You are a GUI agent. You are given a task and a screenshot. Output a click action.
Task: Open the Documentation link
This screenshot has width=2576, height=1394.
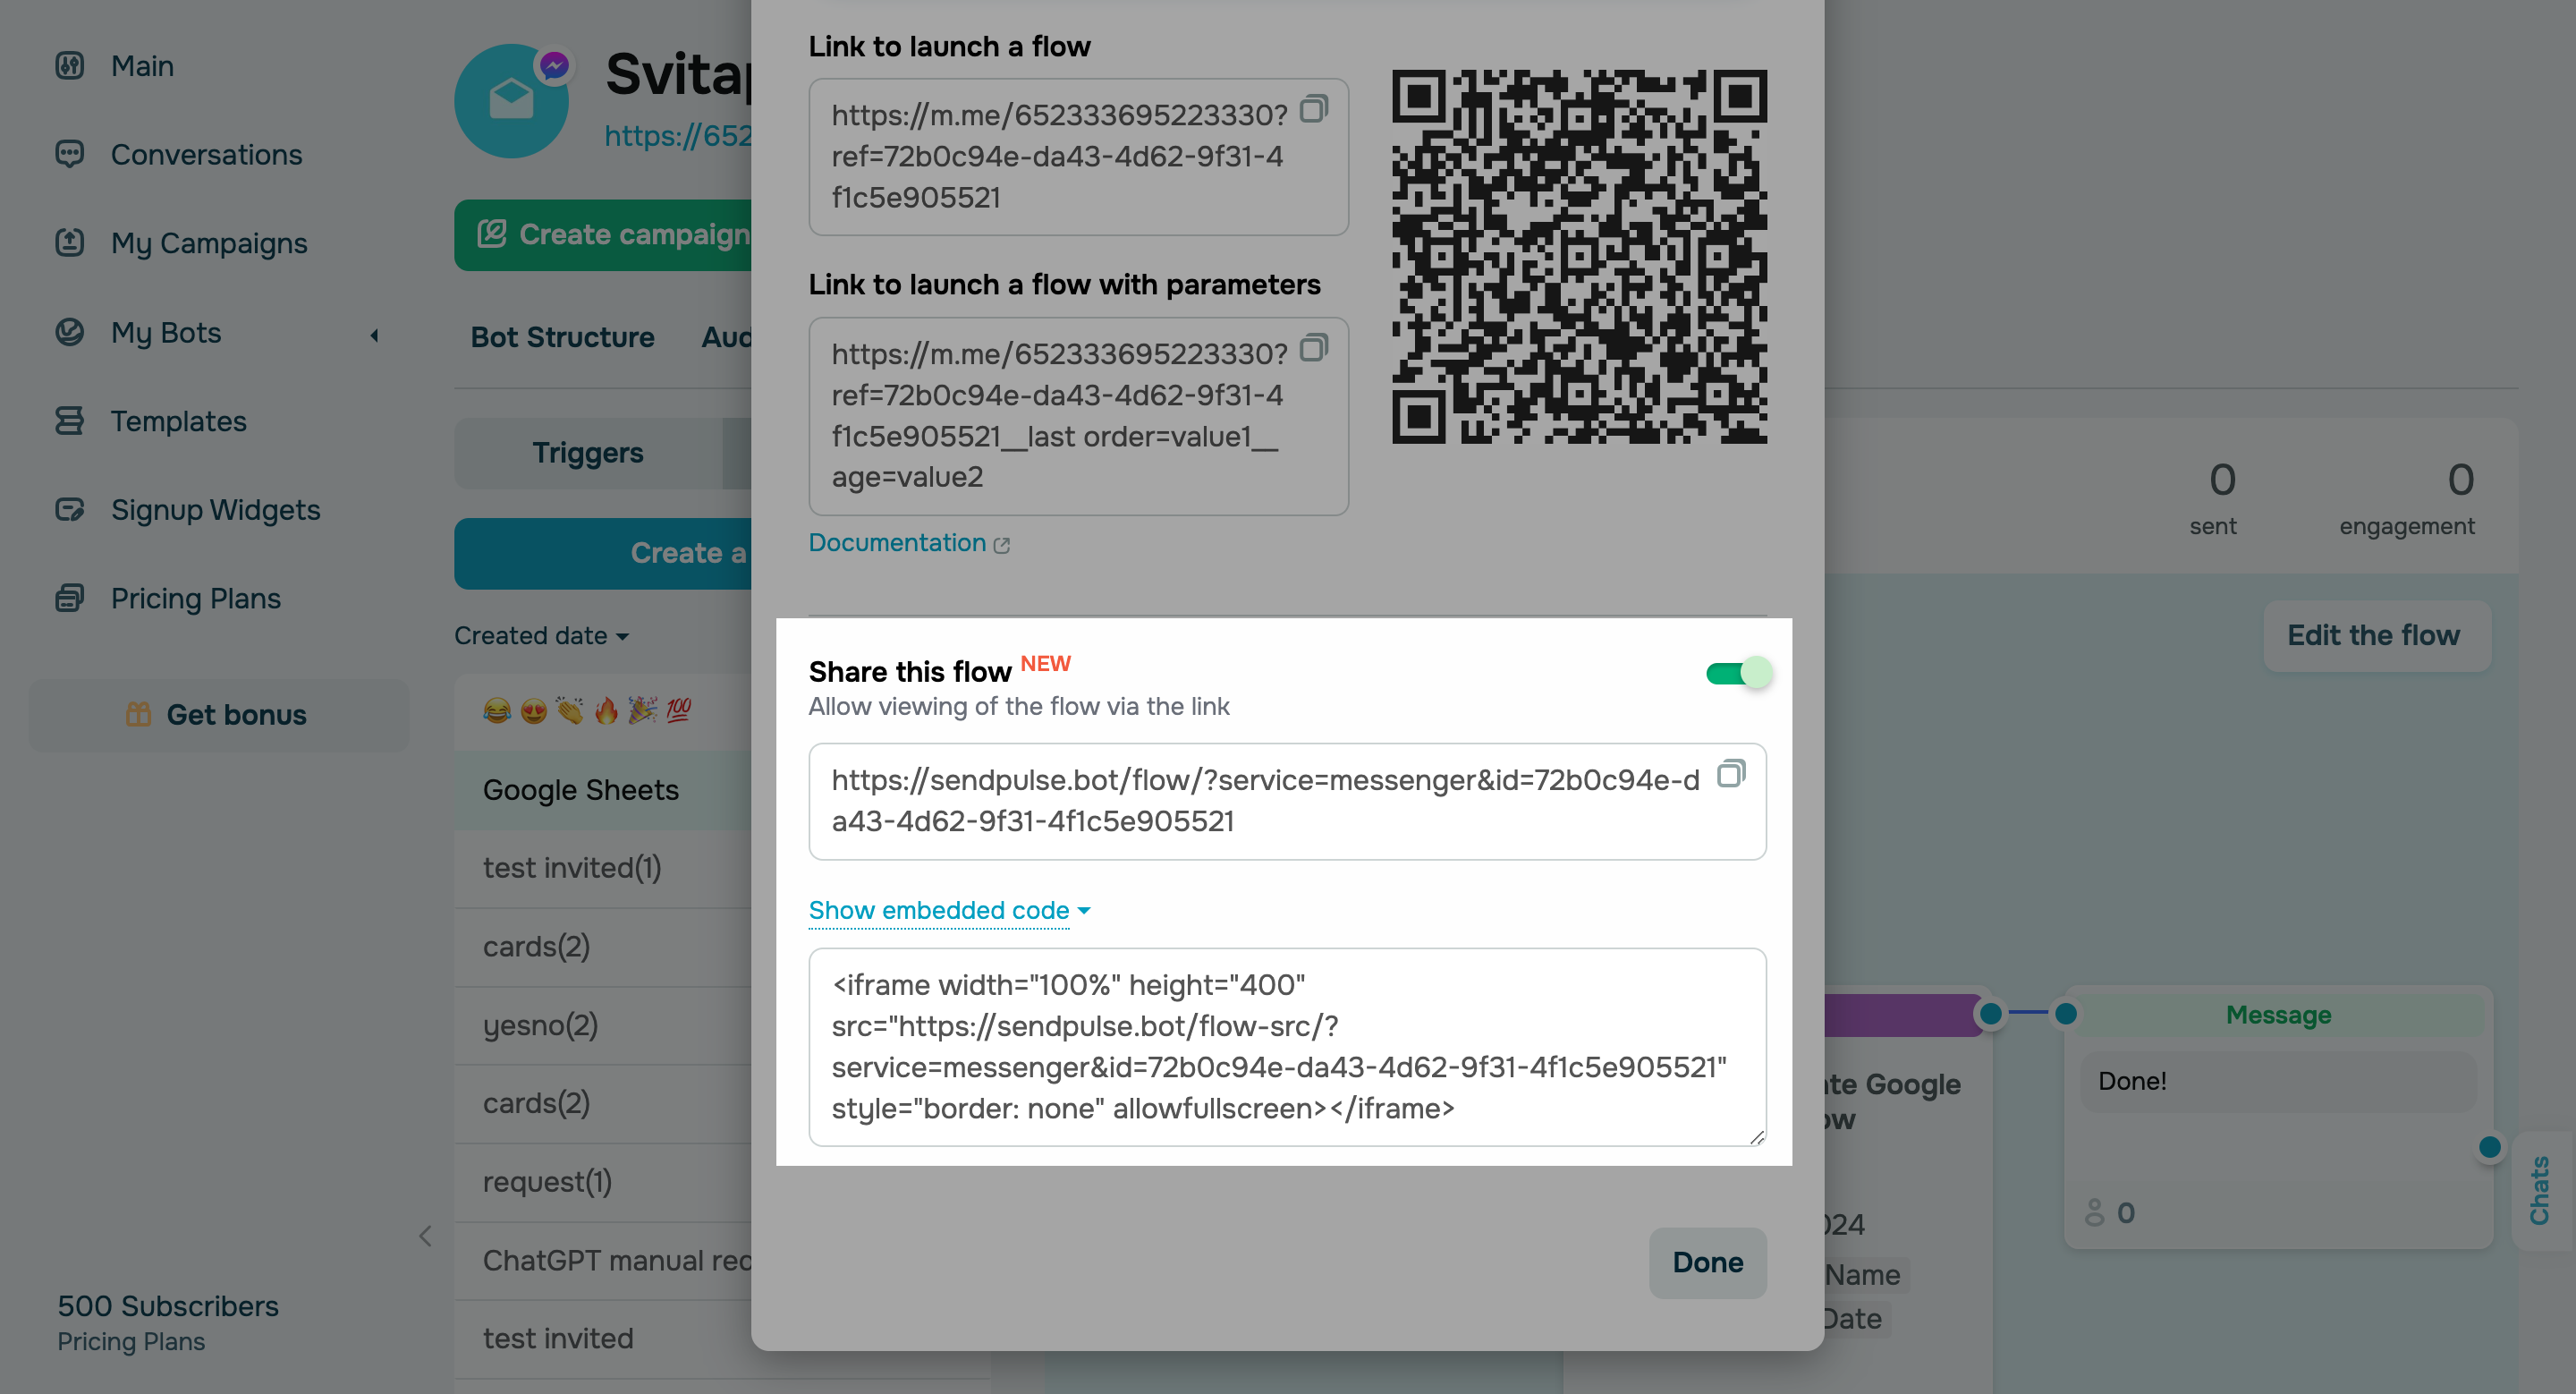tap(898, 543)
